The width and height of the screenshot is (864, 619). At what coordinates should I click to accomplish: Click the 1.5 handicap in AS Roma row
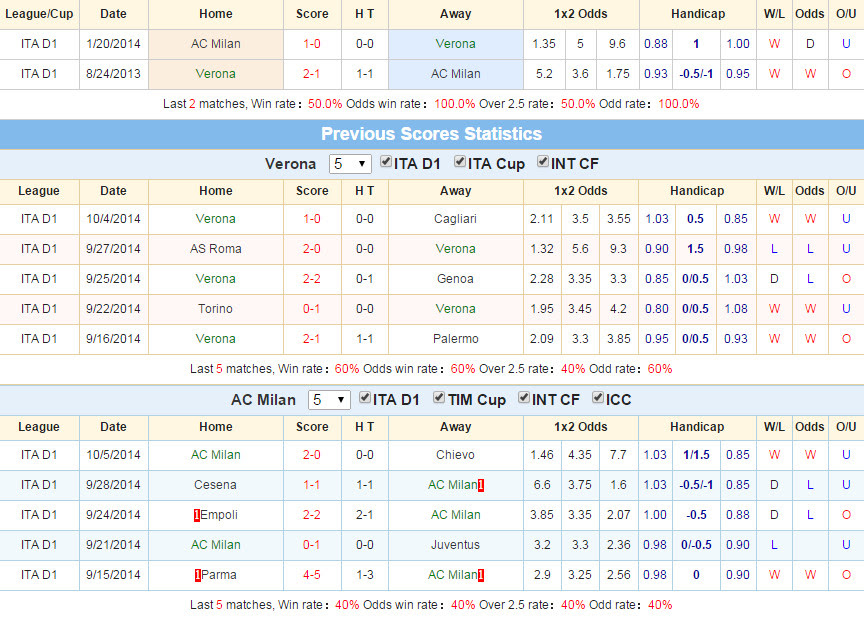tap(695, 249)
